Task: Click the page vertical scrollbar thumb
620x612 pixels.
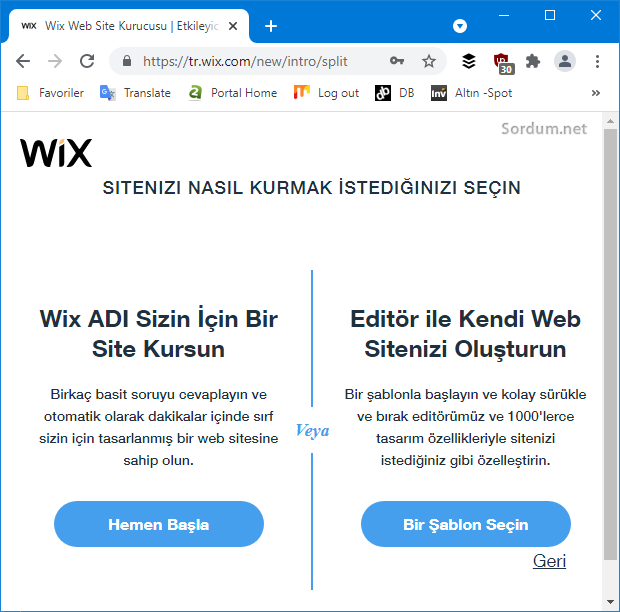Action: click(610, 344)
